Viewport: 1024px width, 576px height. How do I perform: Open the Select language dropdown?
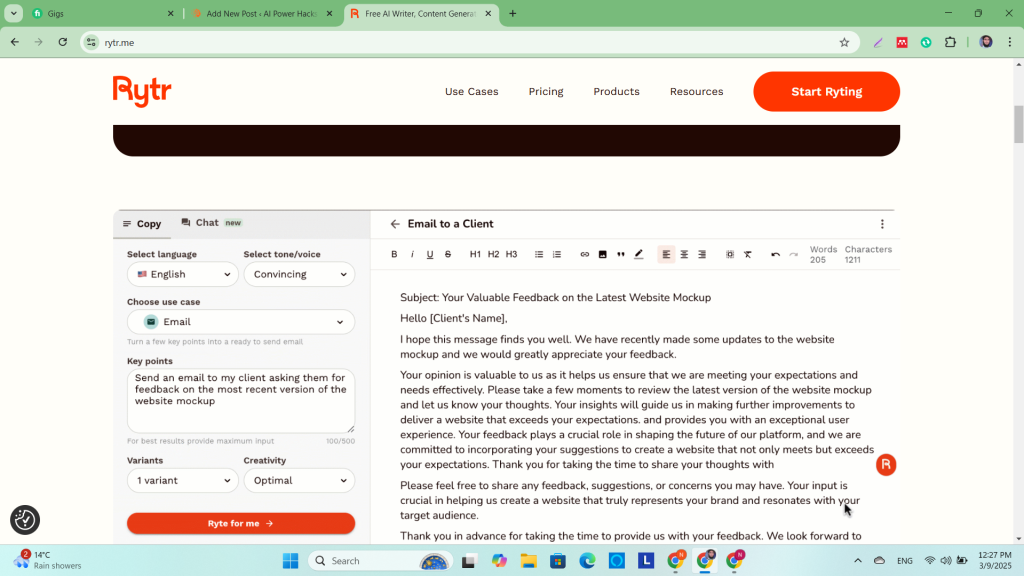pyautogui.click(x=182, y=274)
